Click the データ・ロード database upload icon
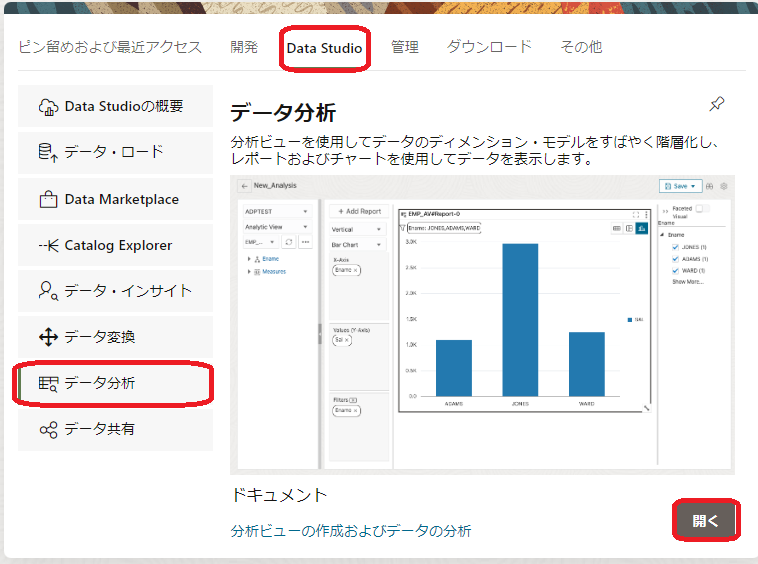758x564 pixels. tap(48, 153)
